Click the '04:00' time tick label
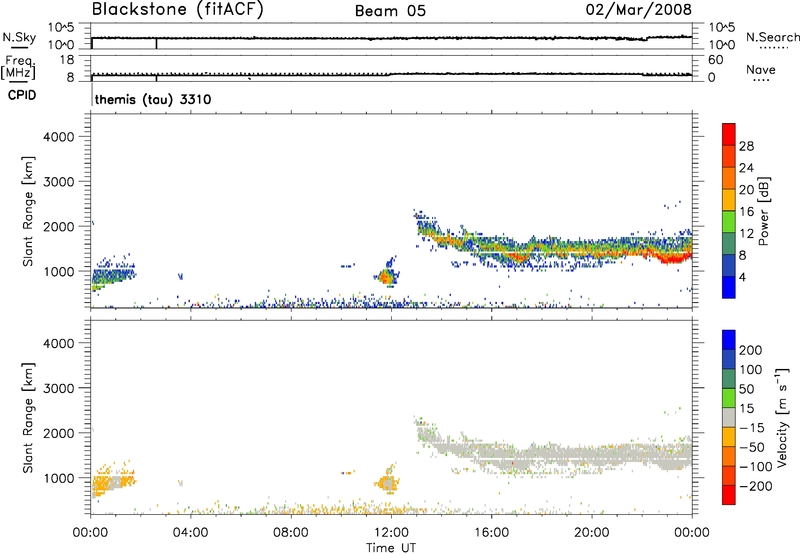The width and height of the screenshot is (800, 554). [190, 533]
